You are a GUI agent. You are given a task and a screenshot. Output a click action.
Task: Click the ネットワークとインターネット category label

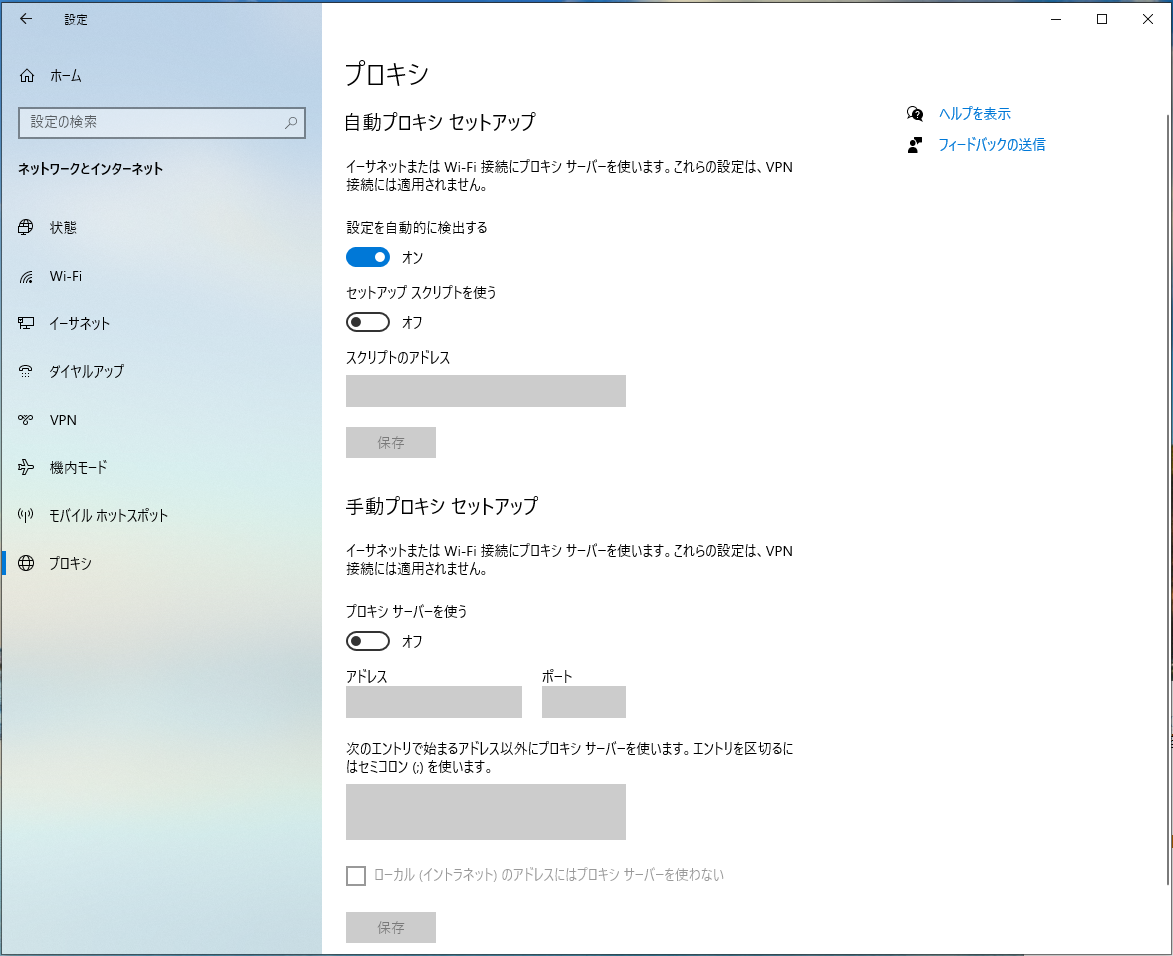click(x=91, y=169)
